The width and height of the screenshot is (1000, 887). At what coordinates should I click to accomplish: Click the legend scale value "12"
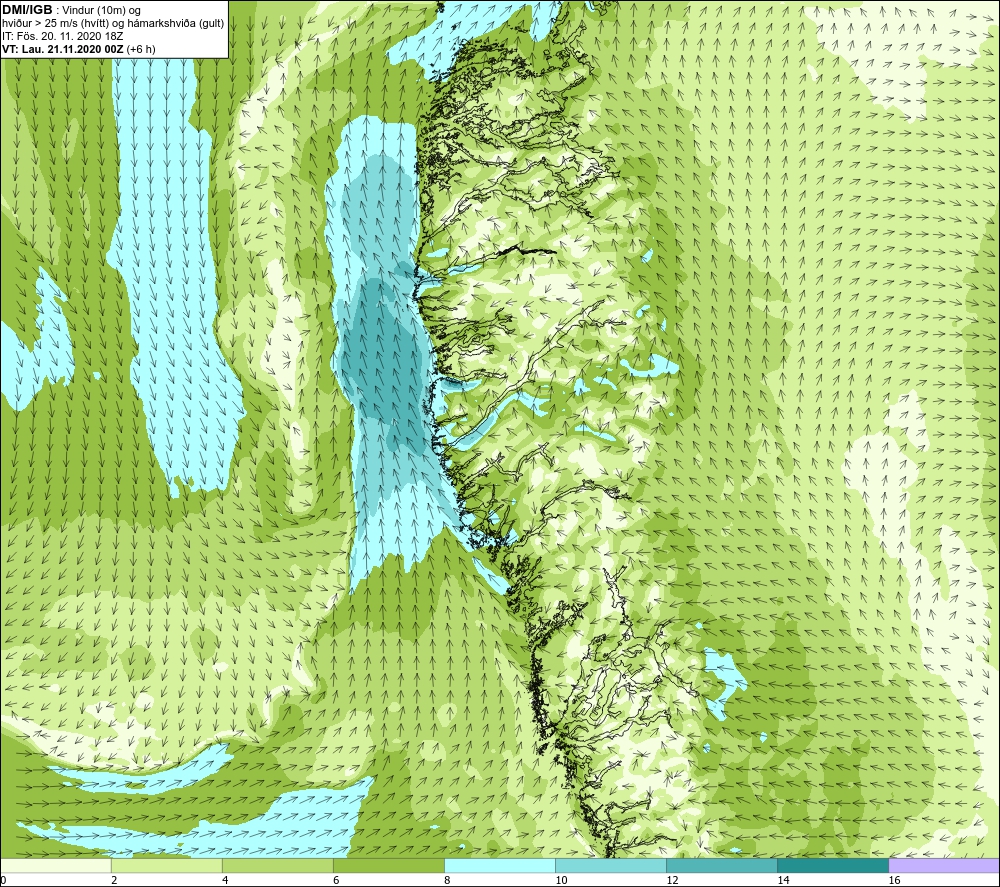point(672,881)
